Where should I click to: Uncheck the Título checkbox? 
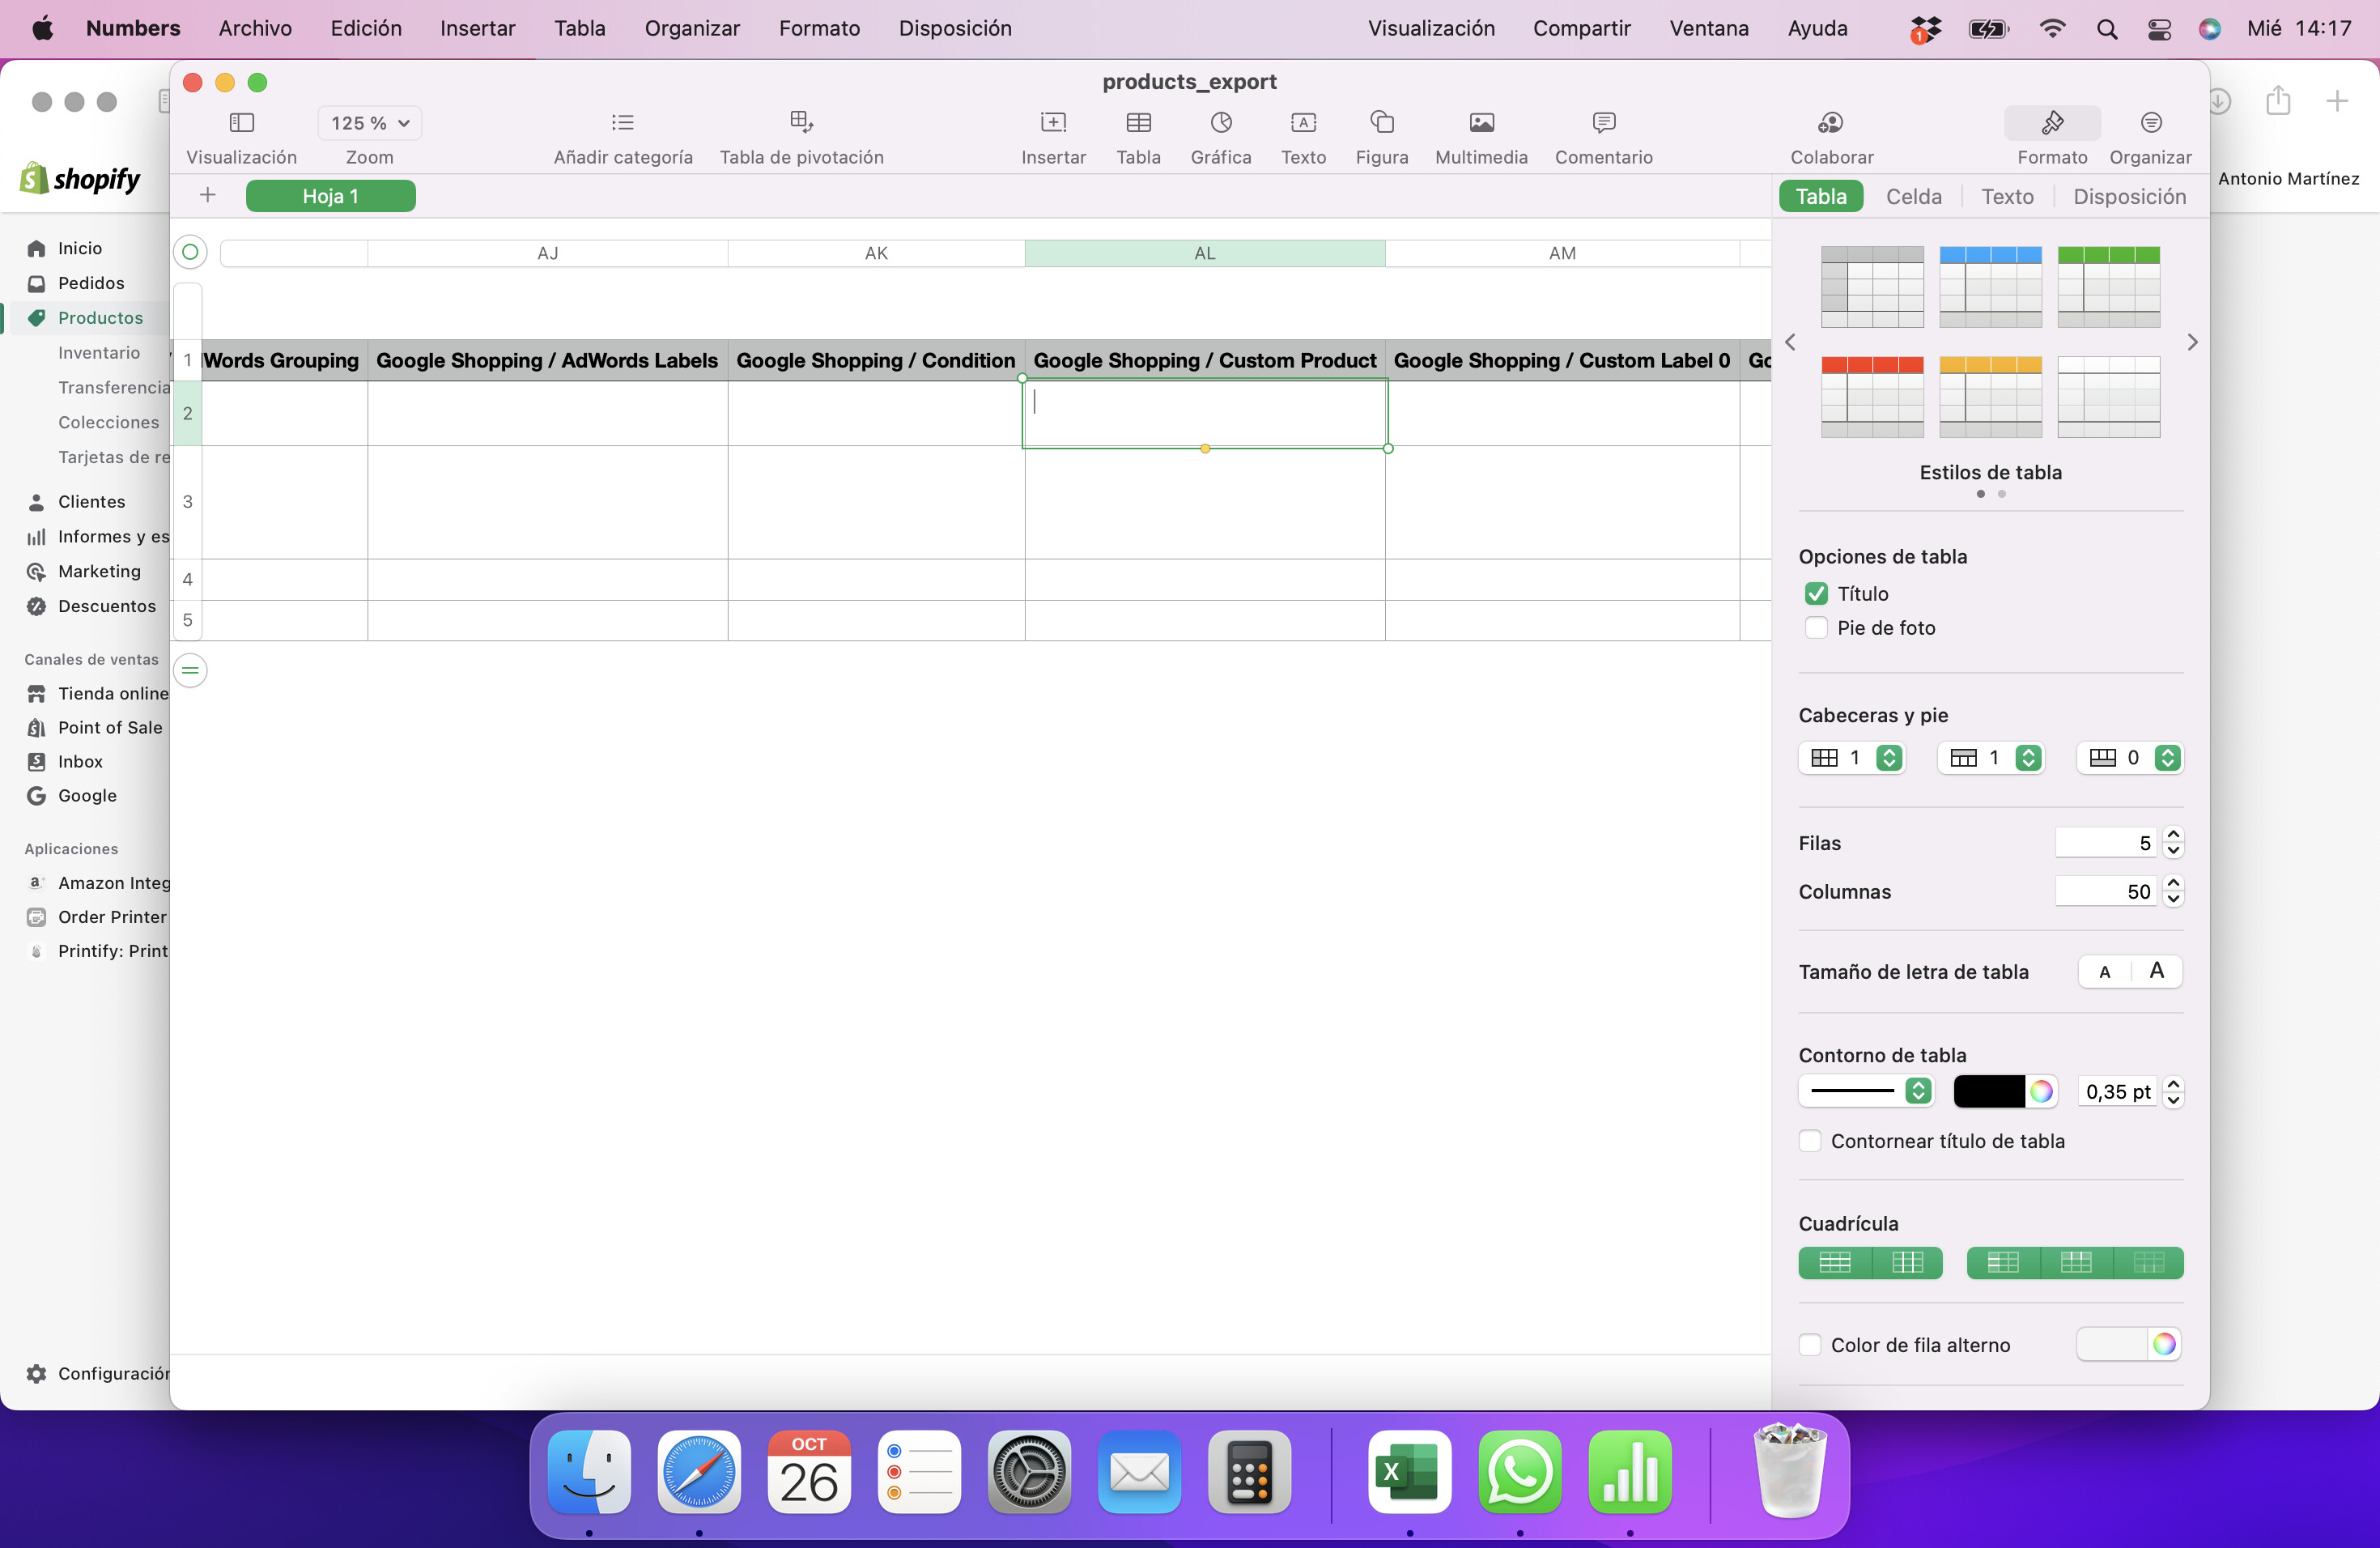coord(1816,594)
